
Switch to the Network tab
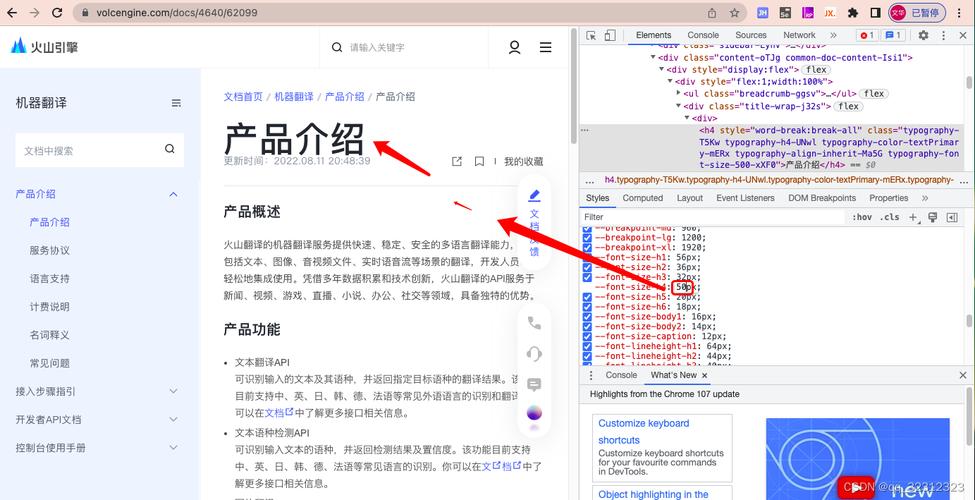click(799, 35)
